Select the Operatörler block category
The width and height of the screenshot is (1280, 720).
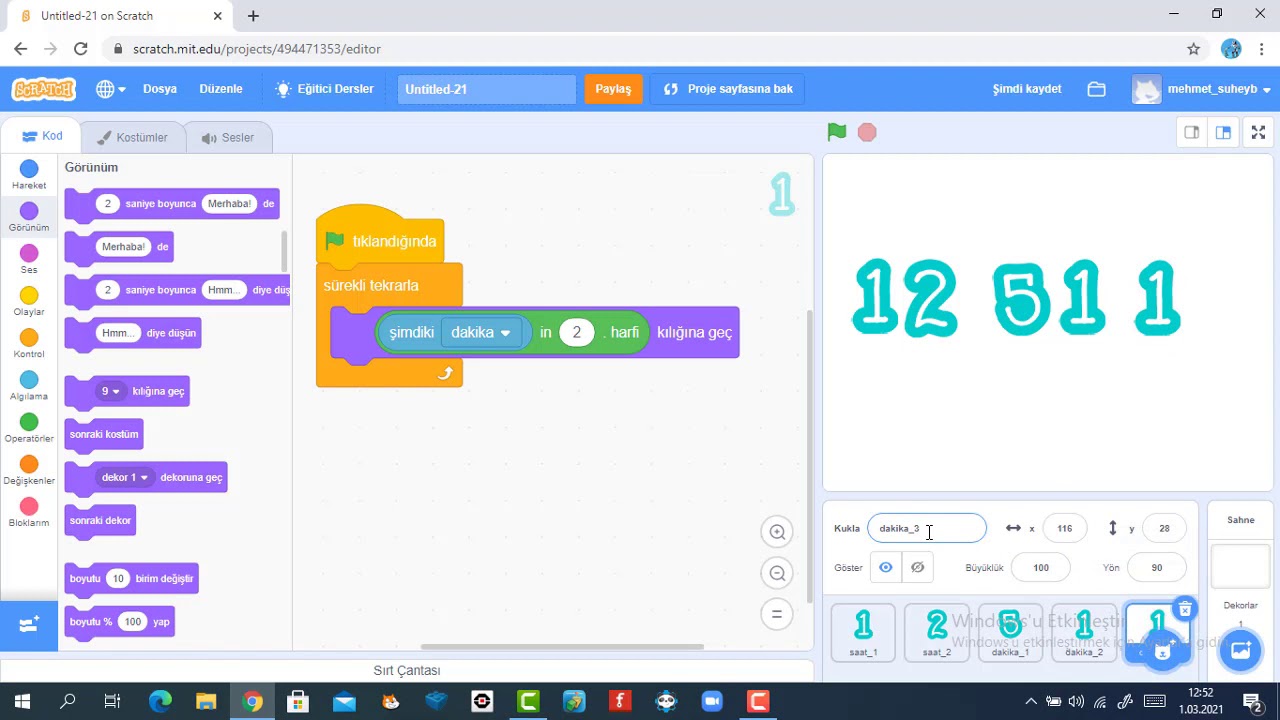(29, 428)
